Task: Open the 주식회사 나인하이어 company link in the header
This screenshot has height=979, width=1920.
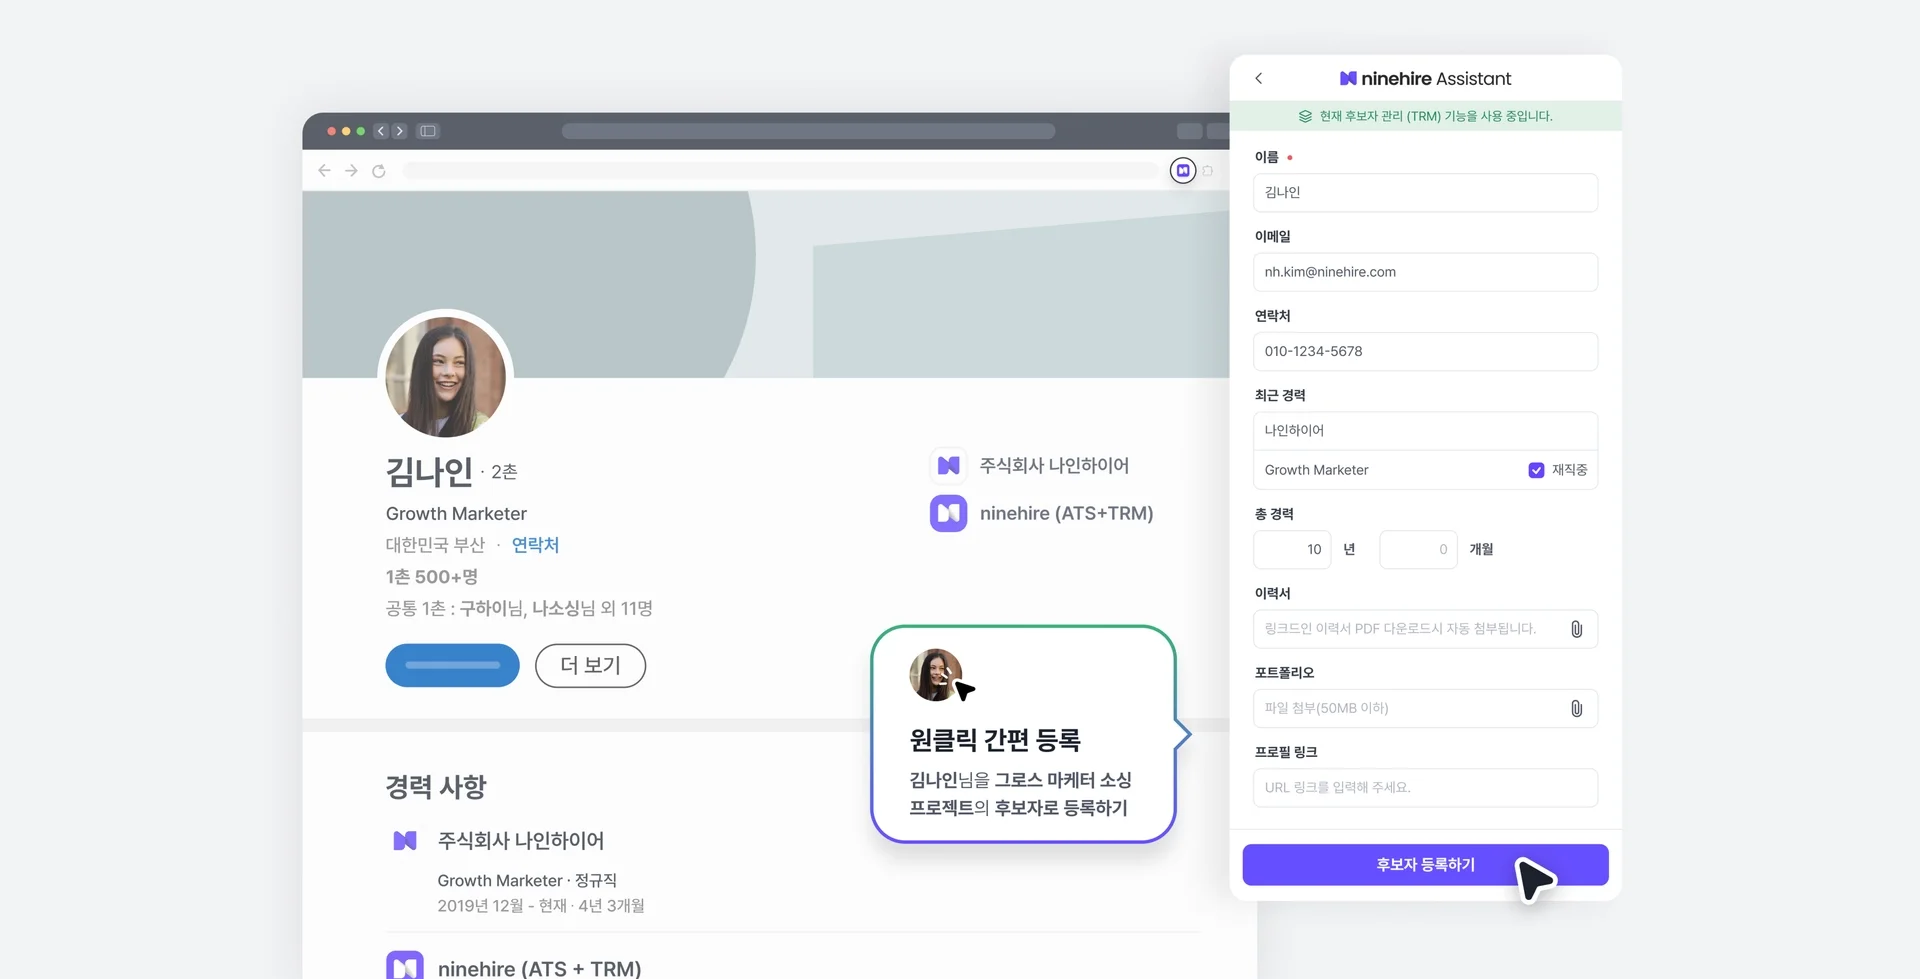Action: pyautogui.click(x=1054, y=465)
